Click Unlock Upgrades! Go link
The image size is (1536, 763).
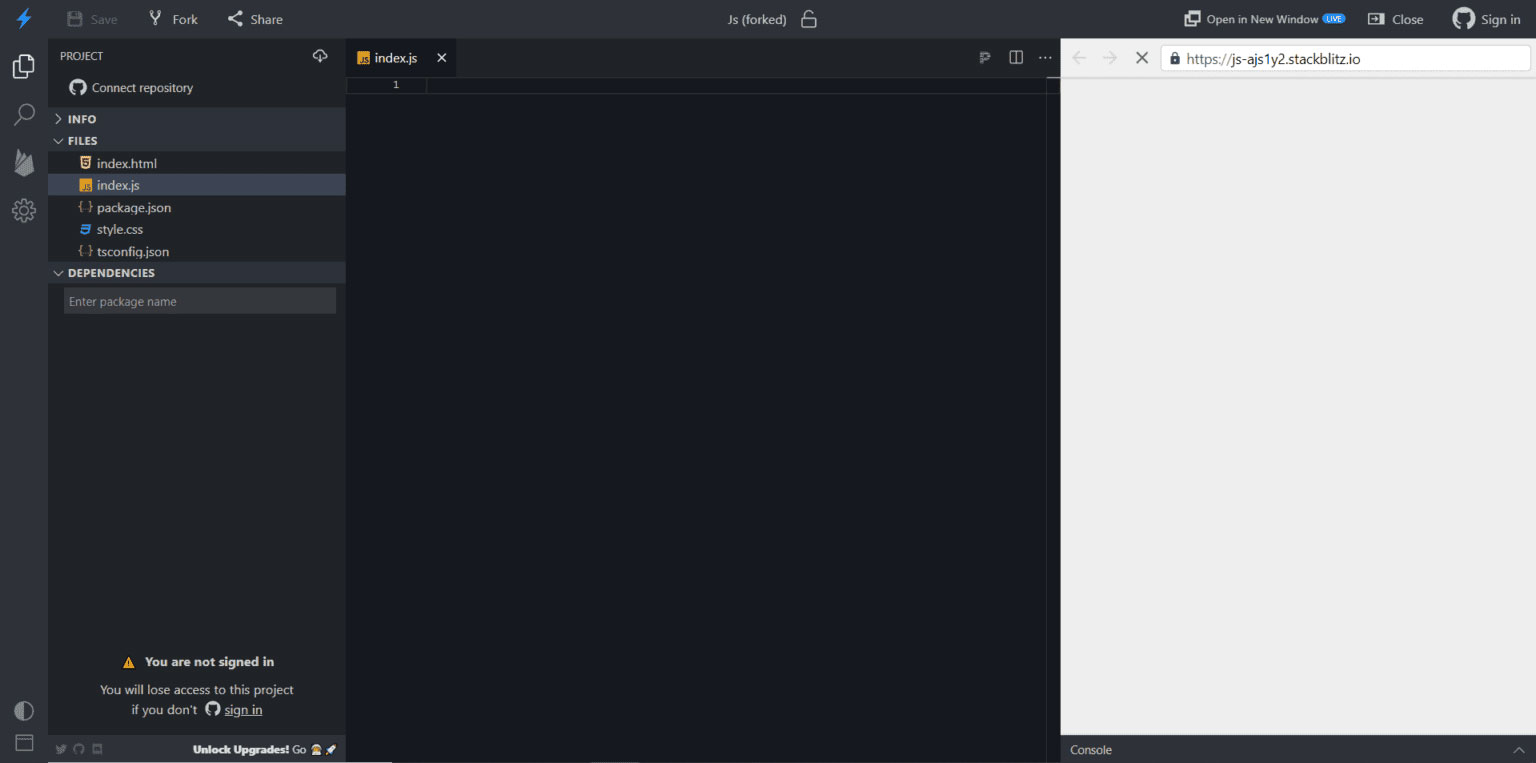pyautogui.click(x=265, y=749)
